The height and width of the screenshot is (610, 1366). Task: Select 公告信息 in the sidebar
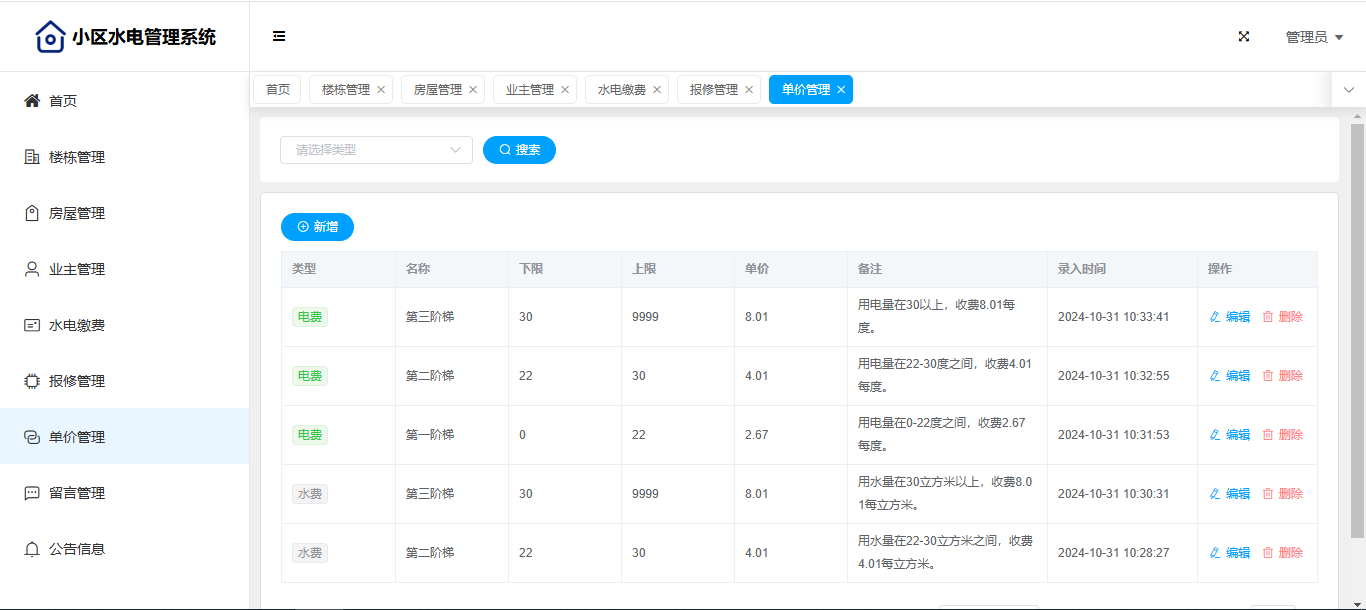[x=77, y=549]
